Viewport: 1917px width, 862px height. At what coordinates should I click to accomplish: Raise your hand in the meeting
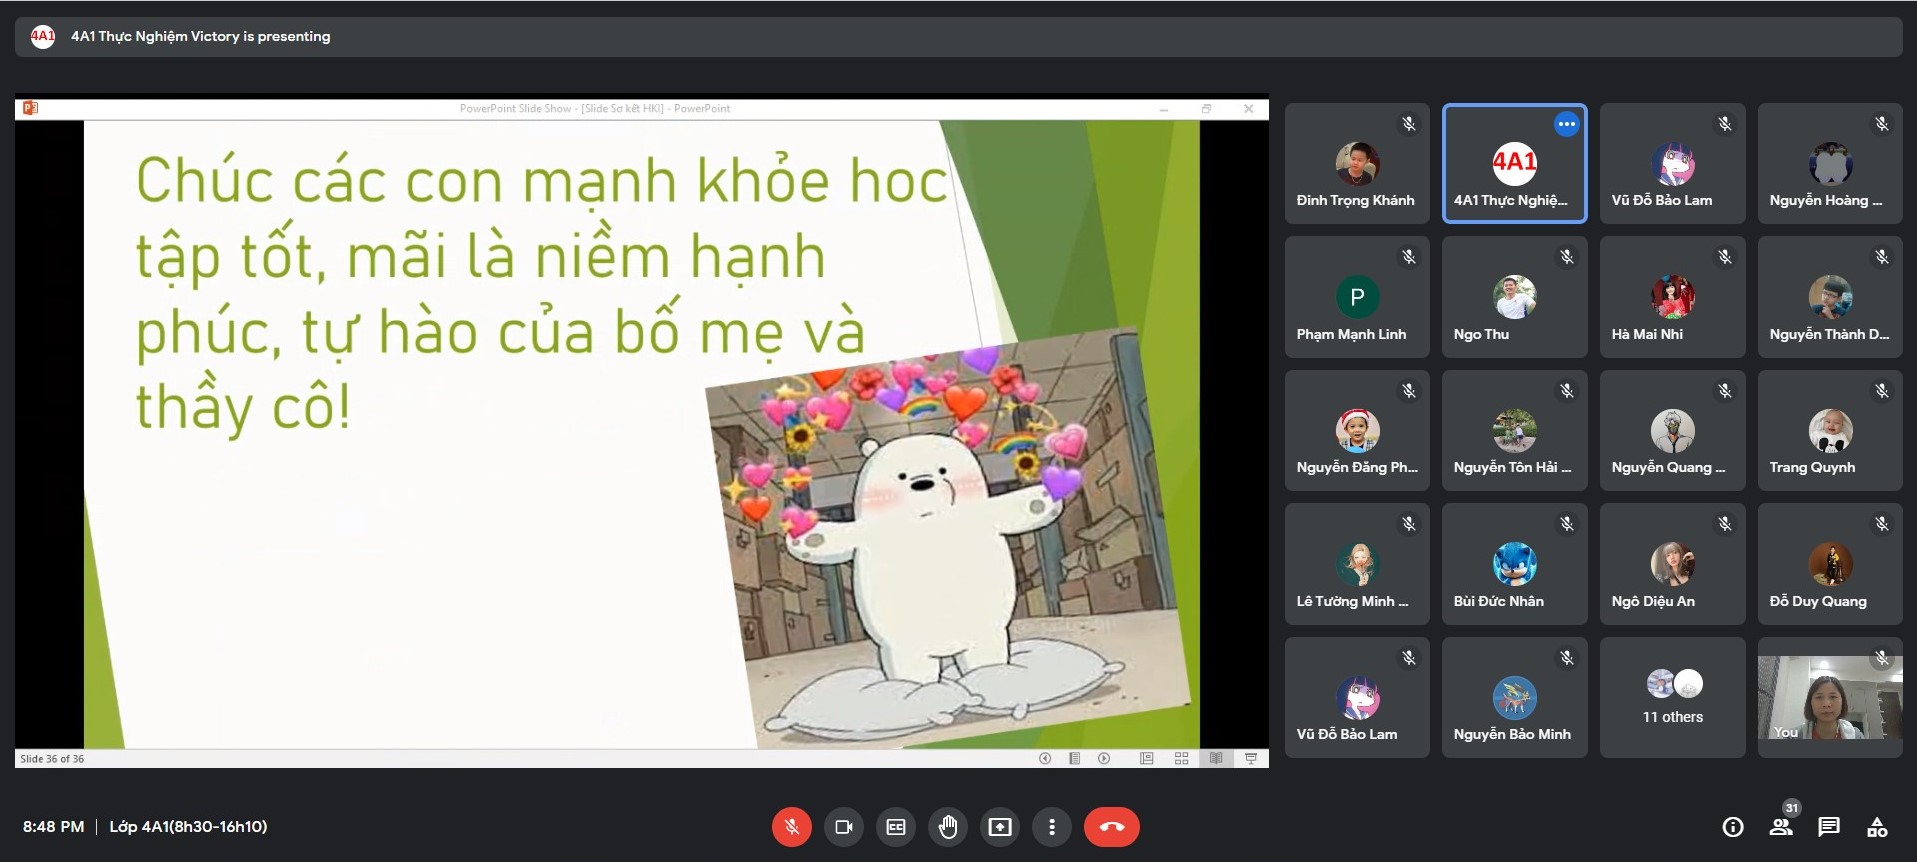click(x=947, y=827)
